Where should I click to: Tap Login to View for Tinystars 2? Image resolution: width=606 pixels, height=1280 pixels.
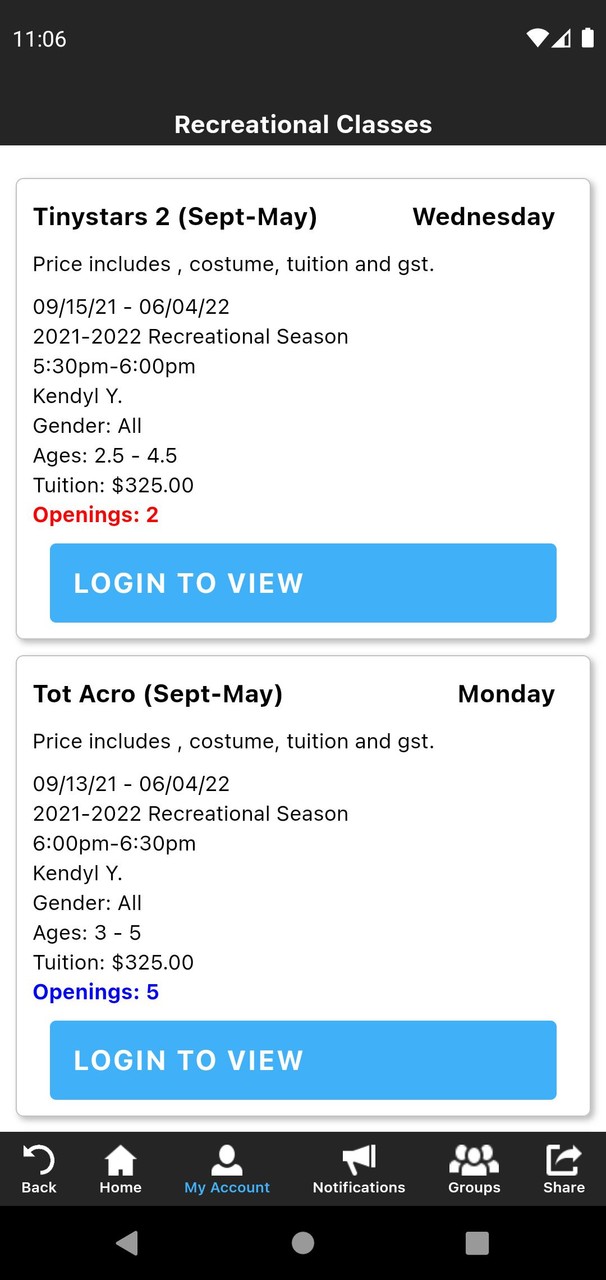(x=303, y=583)
